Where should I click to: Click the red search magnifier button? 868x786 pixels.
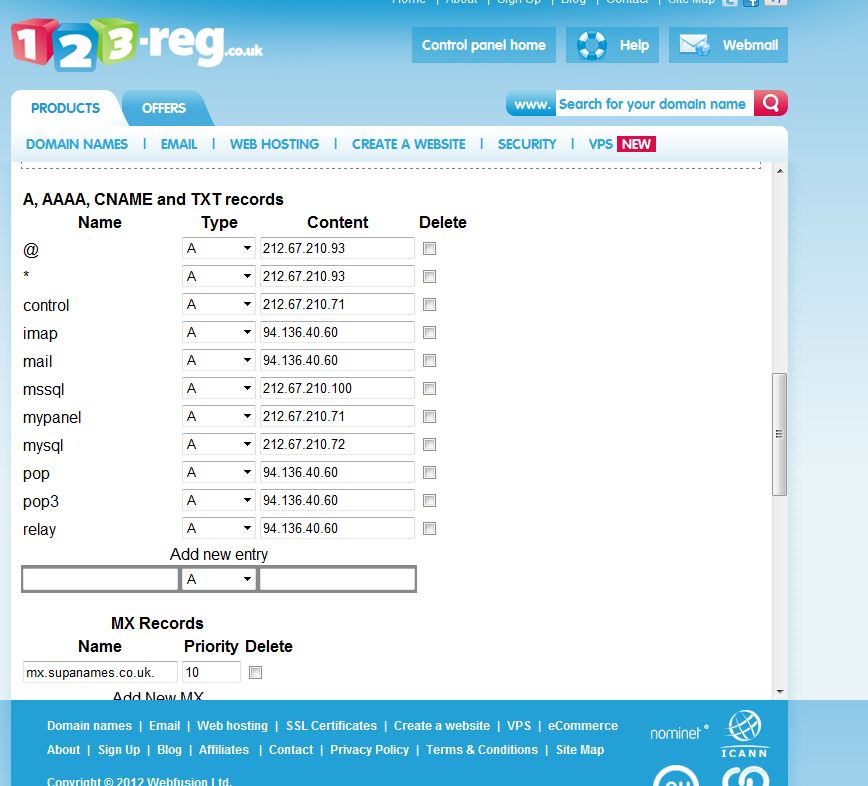point(771,104)
